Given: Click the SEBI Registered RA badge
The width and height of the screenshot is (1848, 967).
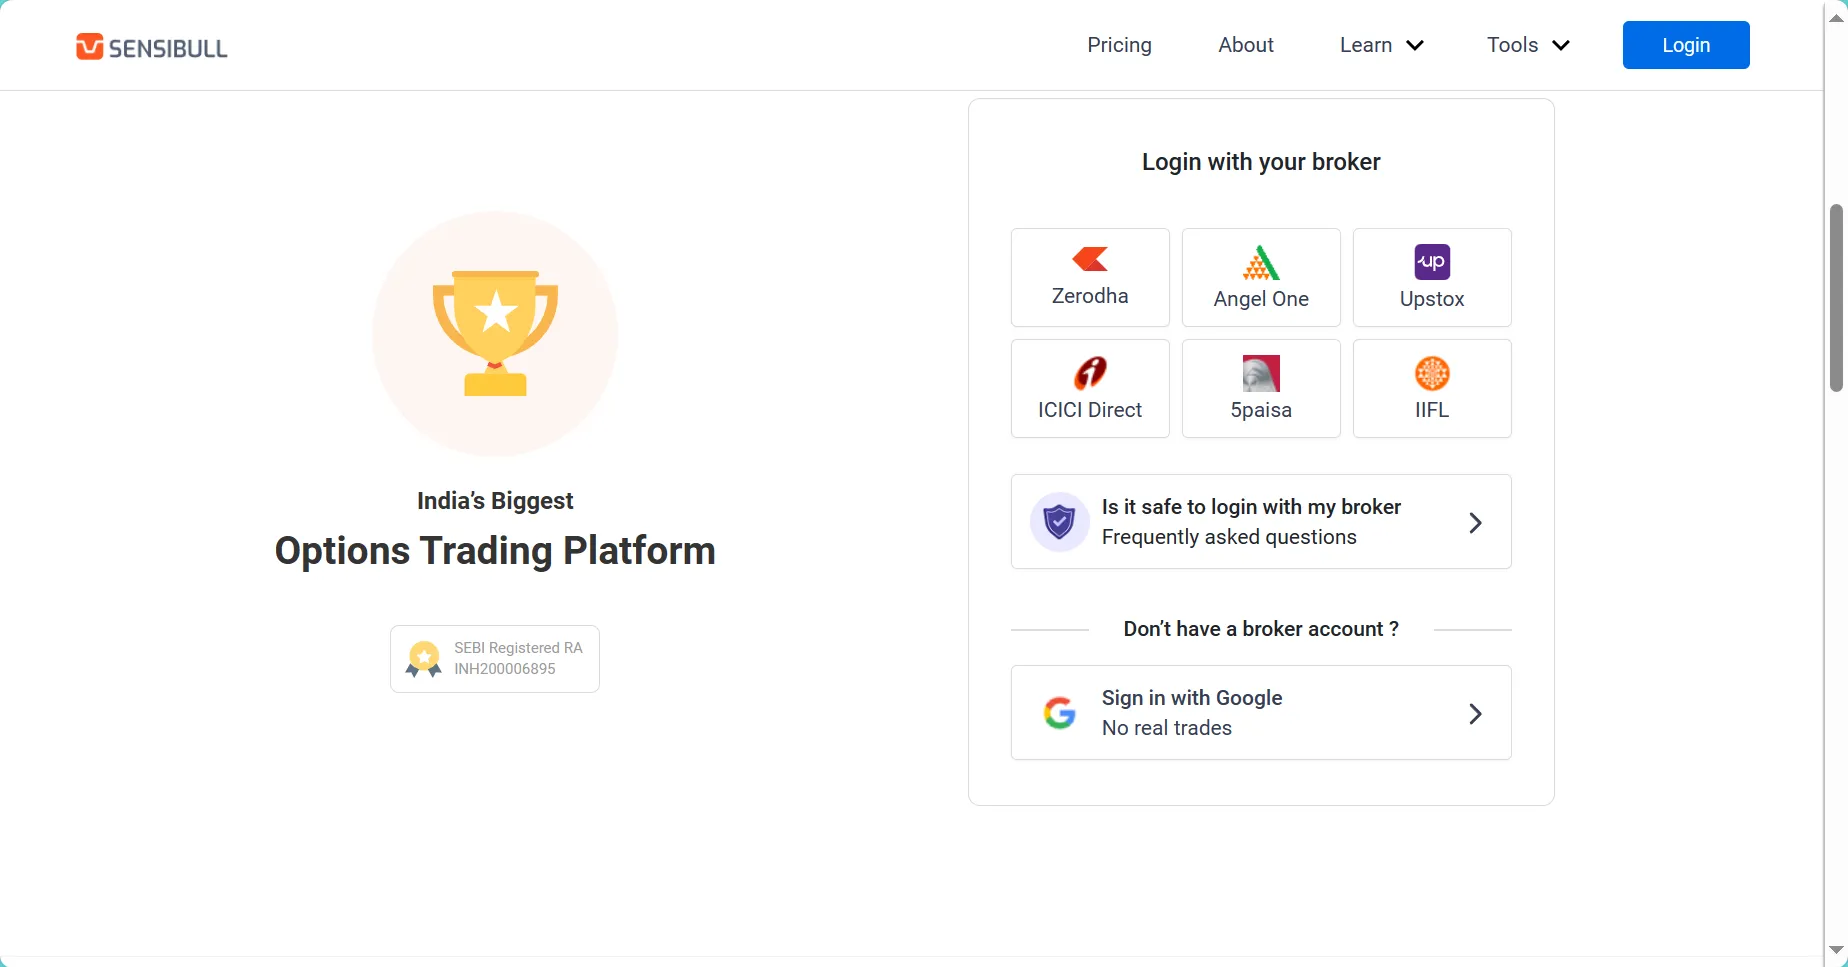Looking at the screenshot, I should click(495, 658).
